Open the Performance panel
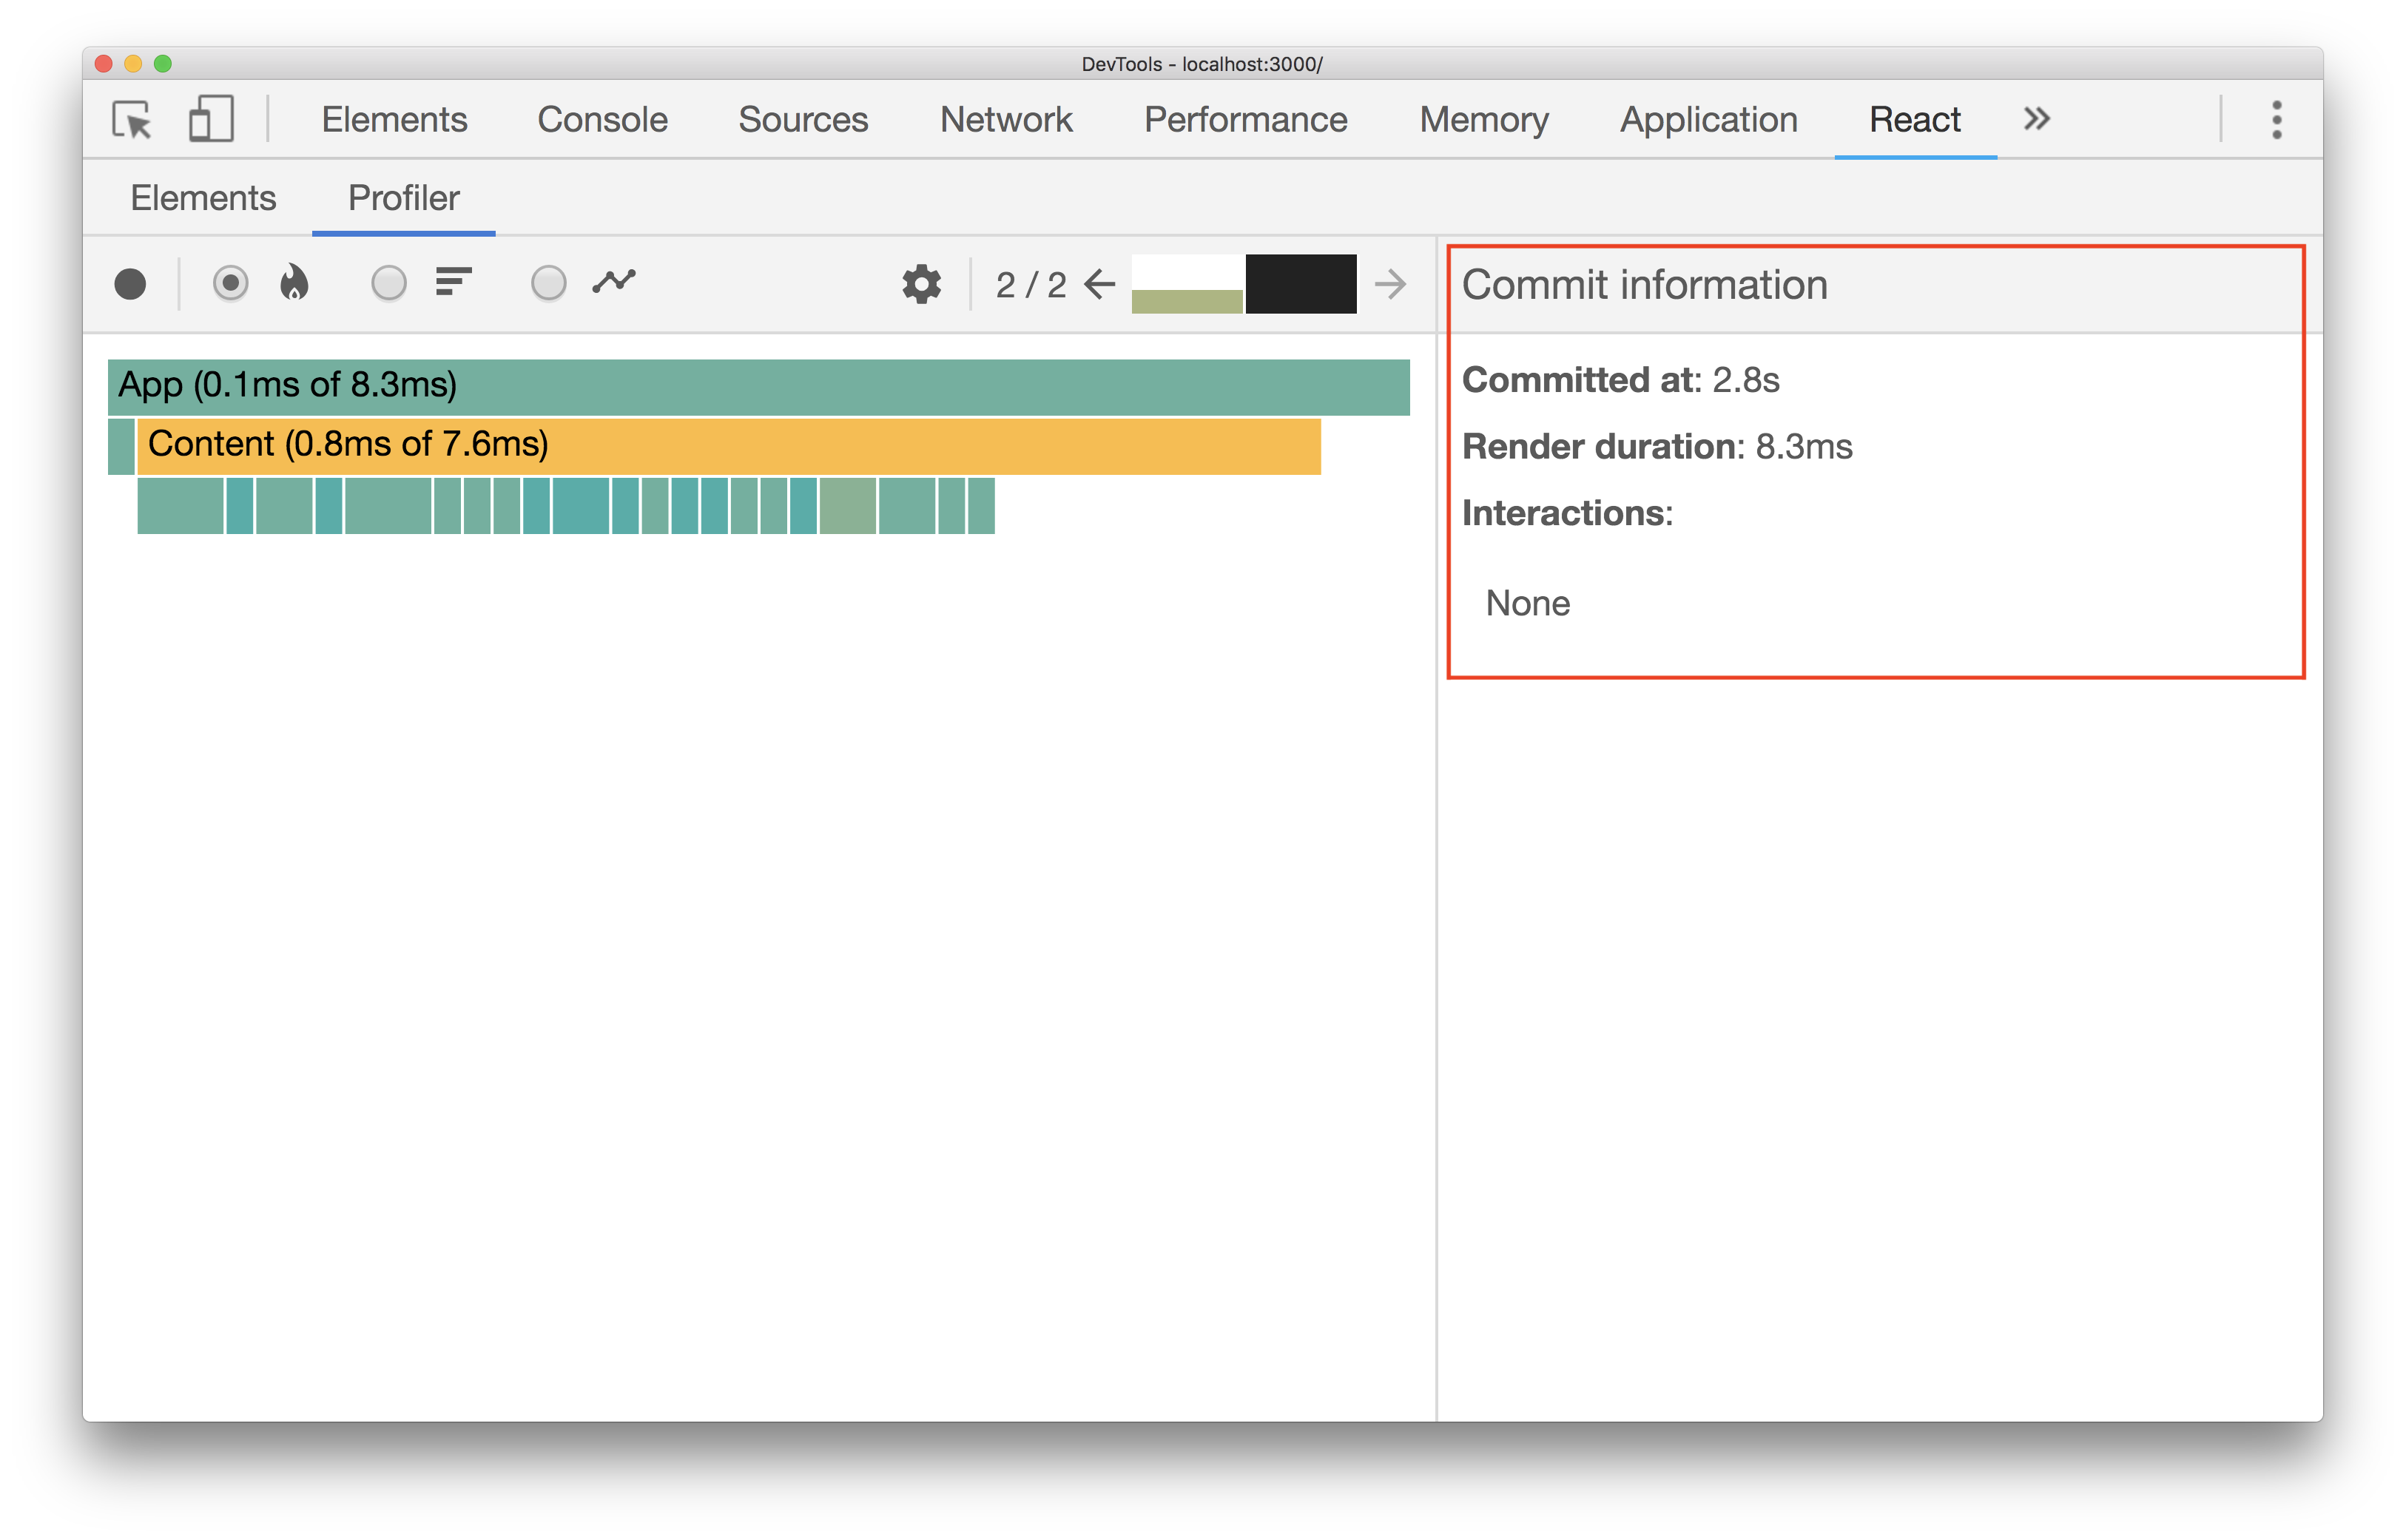2406x1540 pixels. (1246, 119)
